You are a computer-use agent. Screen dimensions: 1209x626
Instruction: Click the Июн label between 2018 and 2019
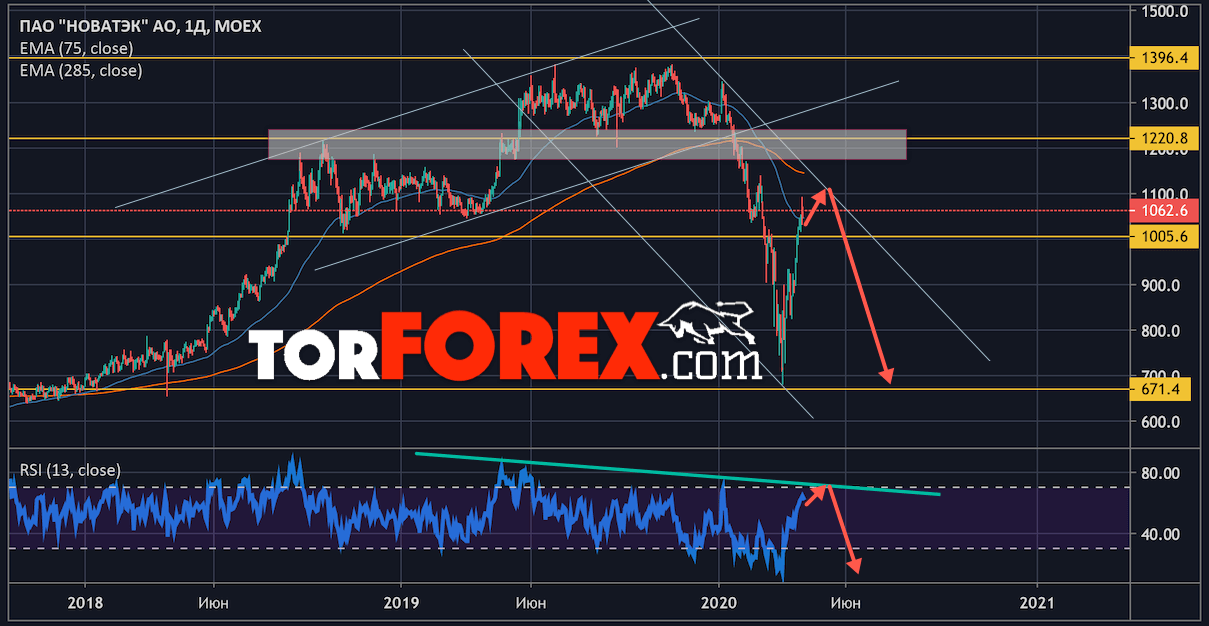[213, 602]
